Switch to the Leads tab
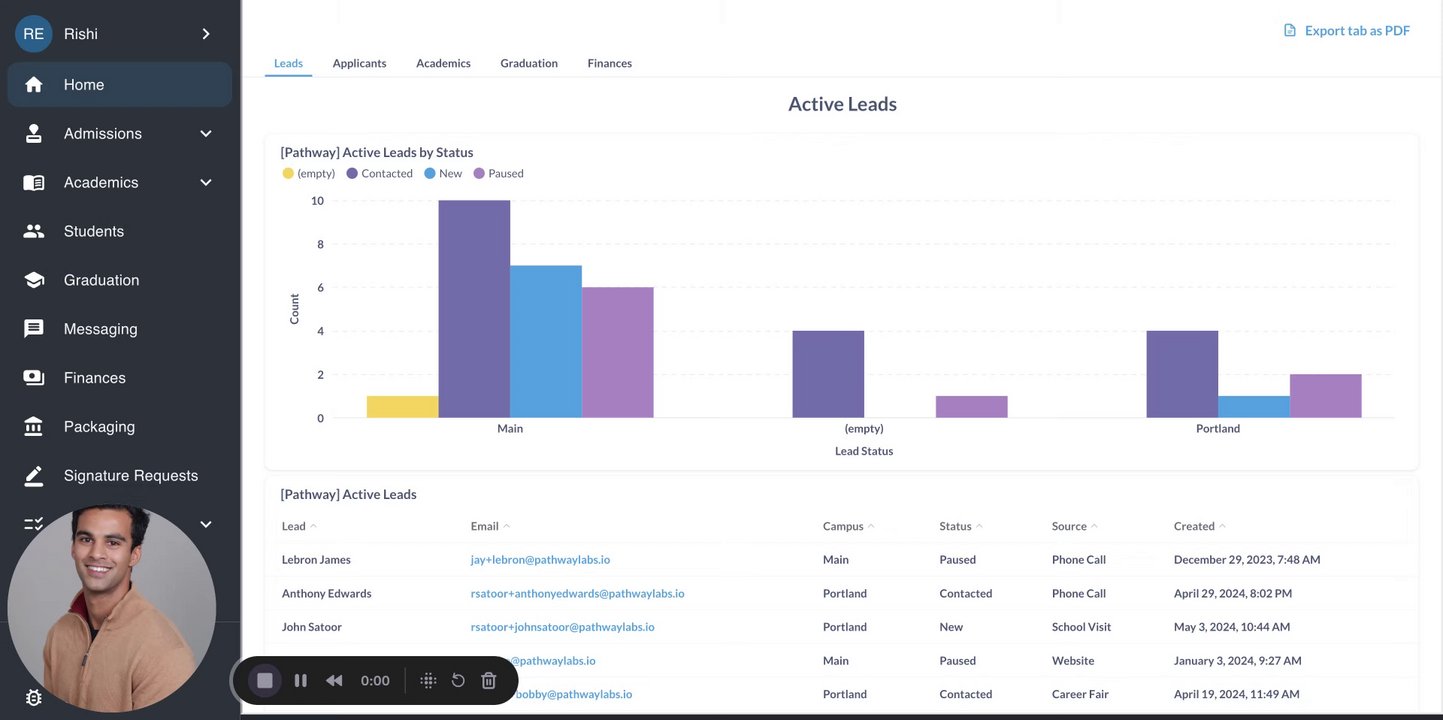Screen dimensions: 1443x720 click(x=288, y=63)
